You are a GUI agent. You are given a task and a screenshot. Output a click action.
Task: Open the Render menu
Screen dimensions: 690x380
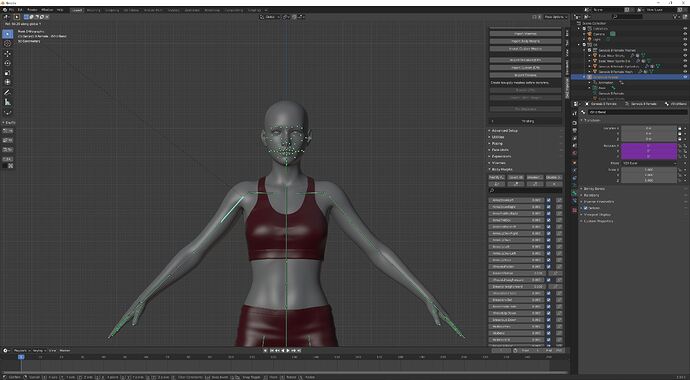pyautogui.click(x=32, y=10)
